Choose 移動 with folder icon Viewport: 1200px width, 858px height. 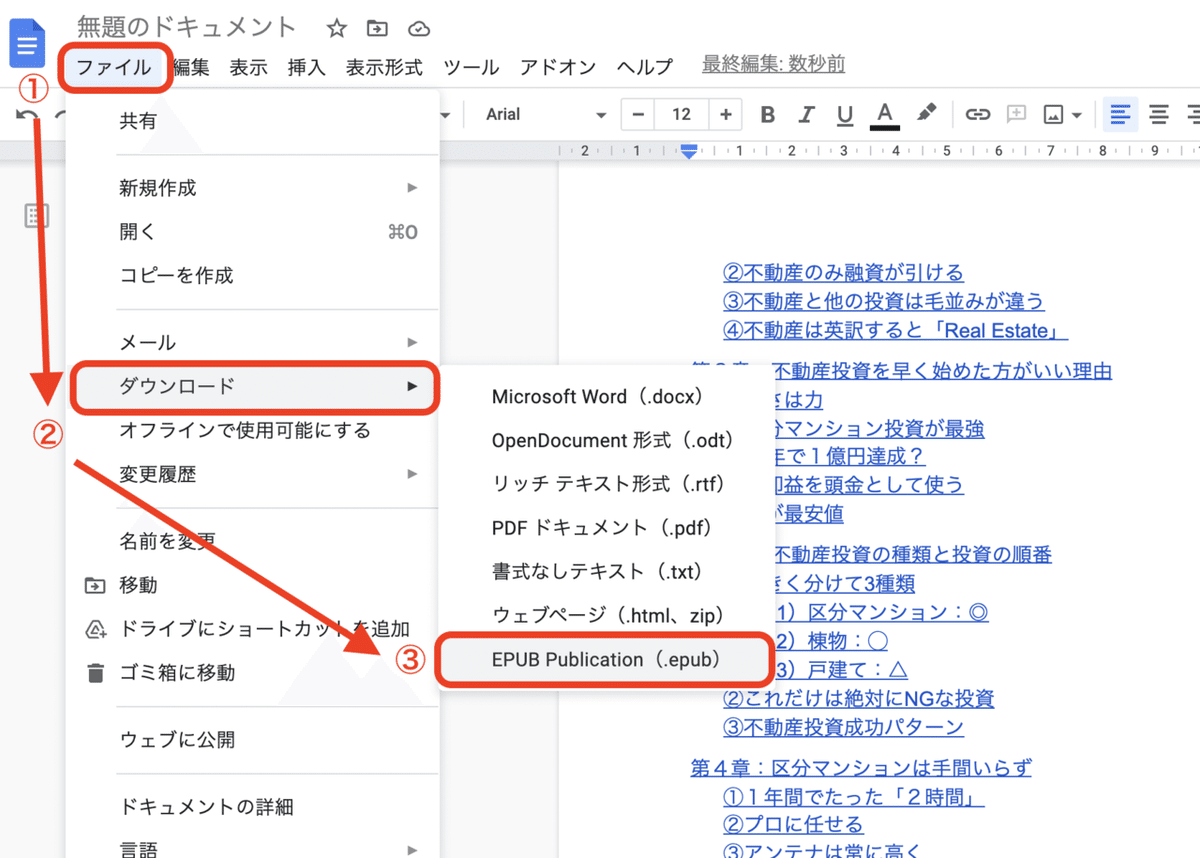[252, 585]
